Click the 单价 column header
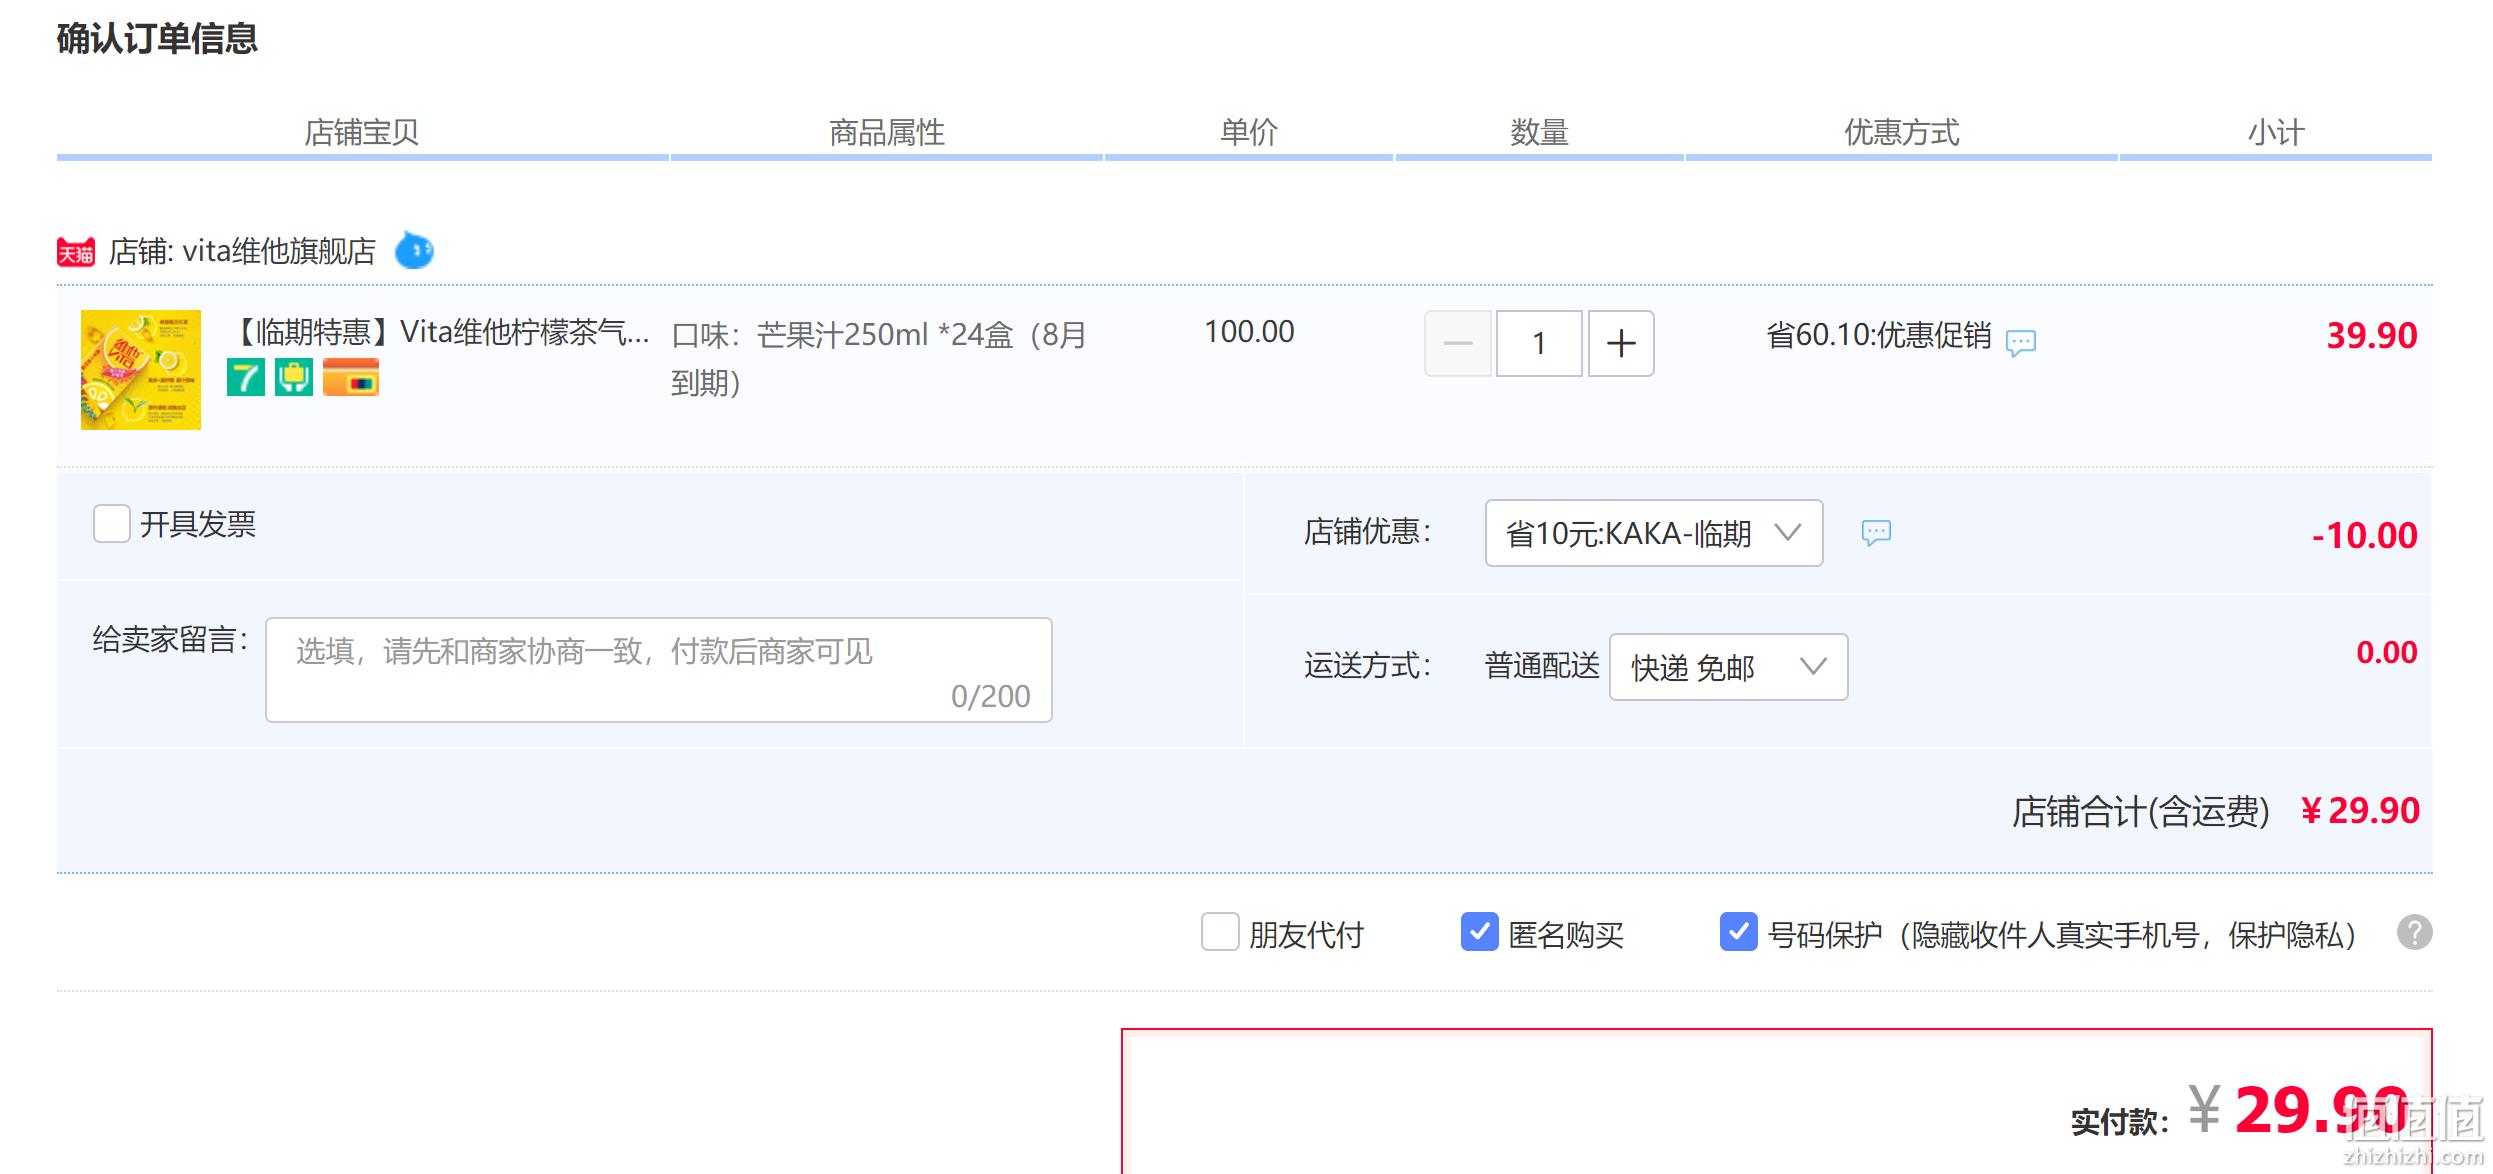This screenshot has width=2493, height=1174. click(1249, 132)
